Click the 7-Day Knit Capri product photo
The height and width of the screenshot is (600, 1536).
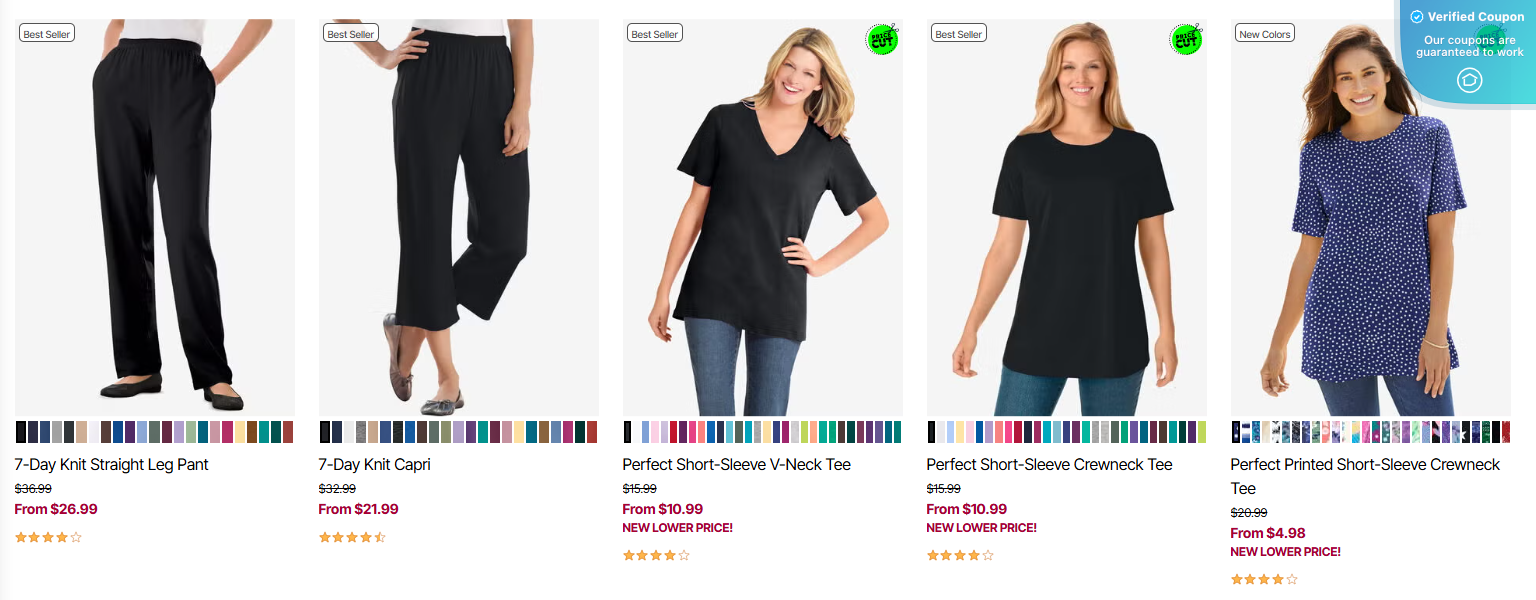pyautogui.click(x=458, y=220)
